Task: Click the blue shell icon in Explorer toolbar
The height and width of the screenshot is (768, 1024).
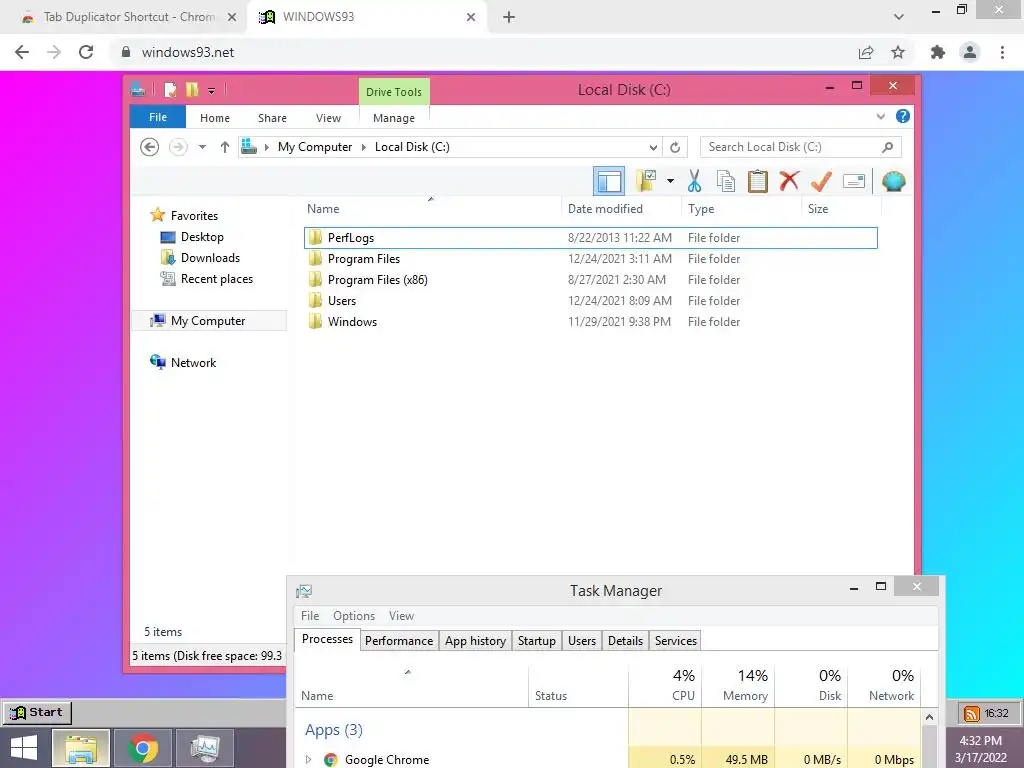Action: tap(893, 181)
